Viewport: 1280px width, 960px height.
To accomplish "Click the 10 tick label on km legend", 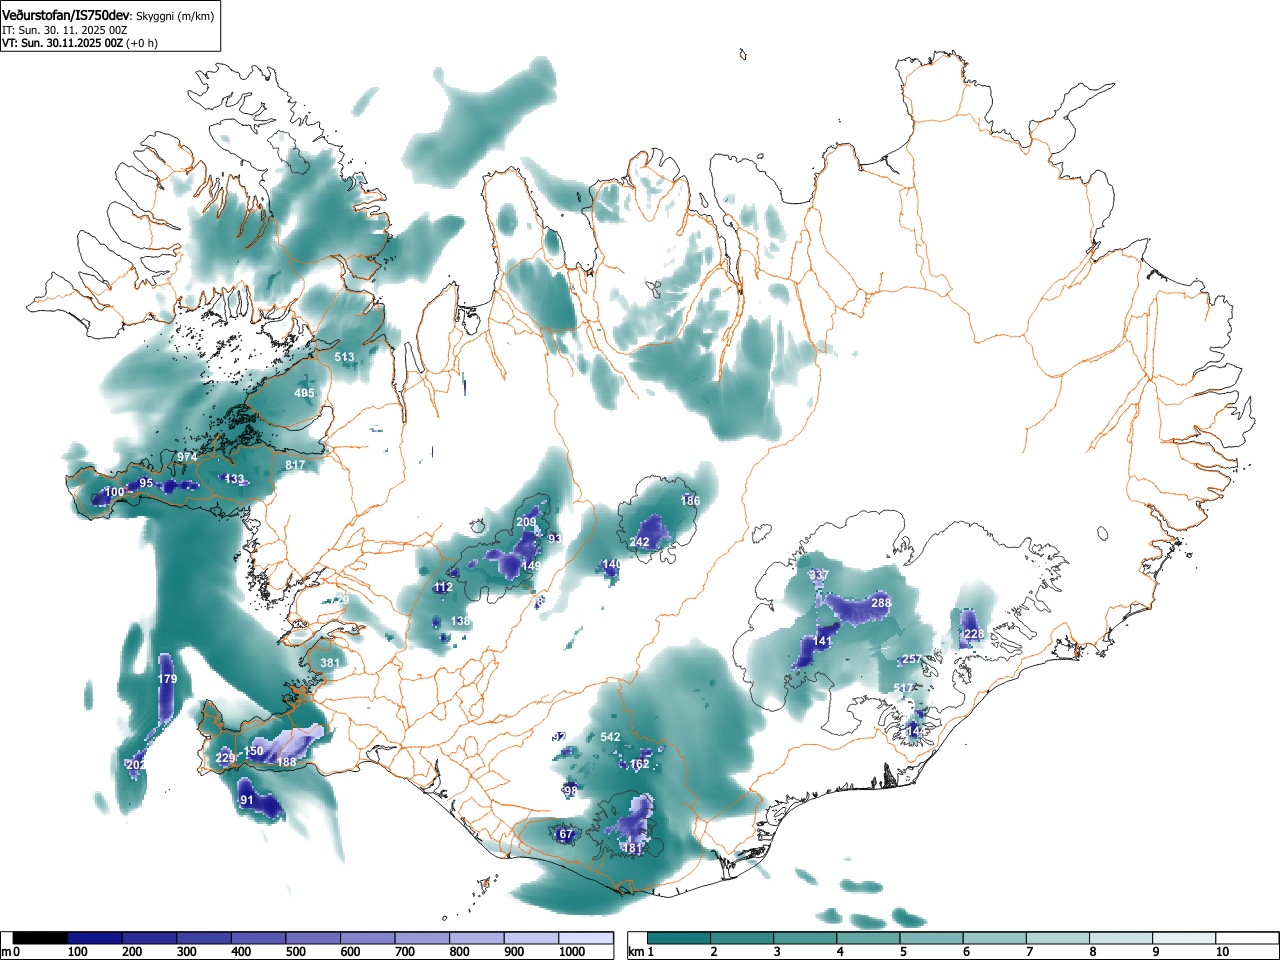I will point(1222,952).
